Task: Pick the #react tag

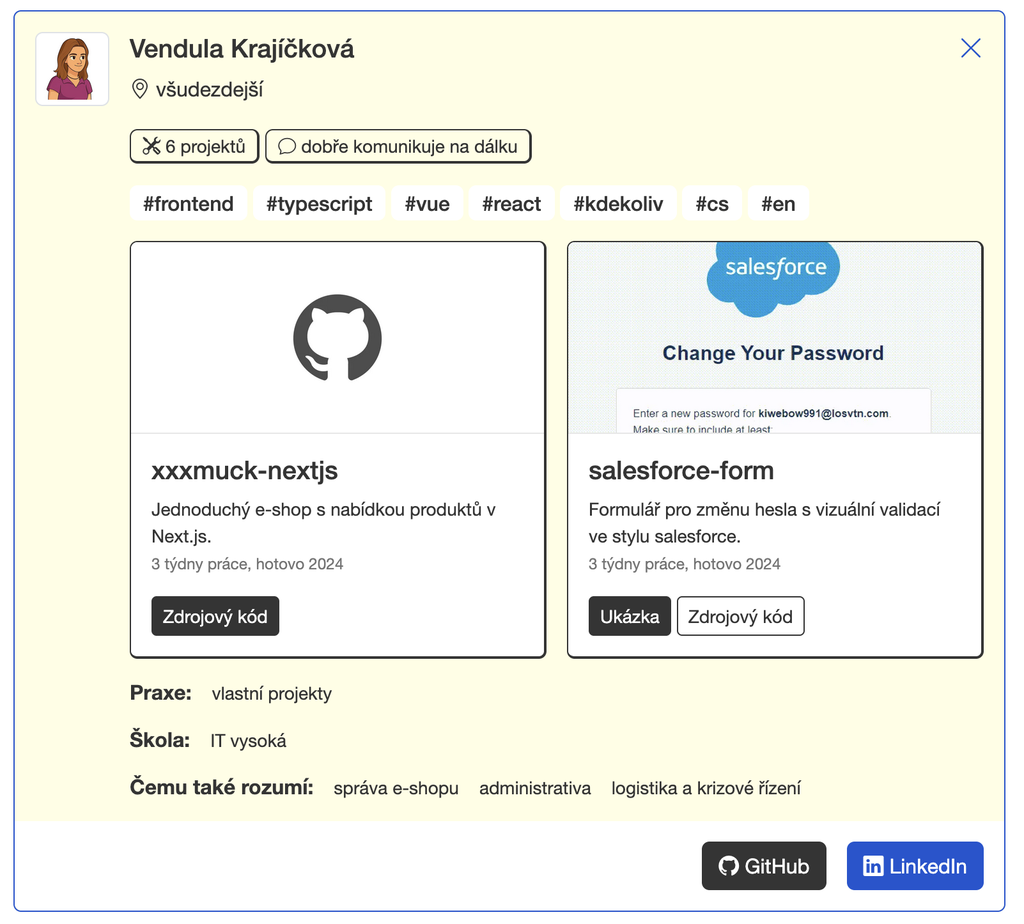Action: click(x=511, y=204)
